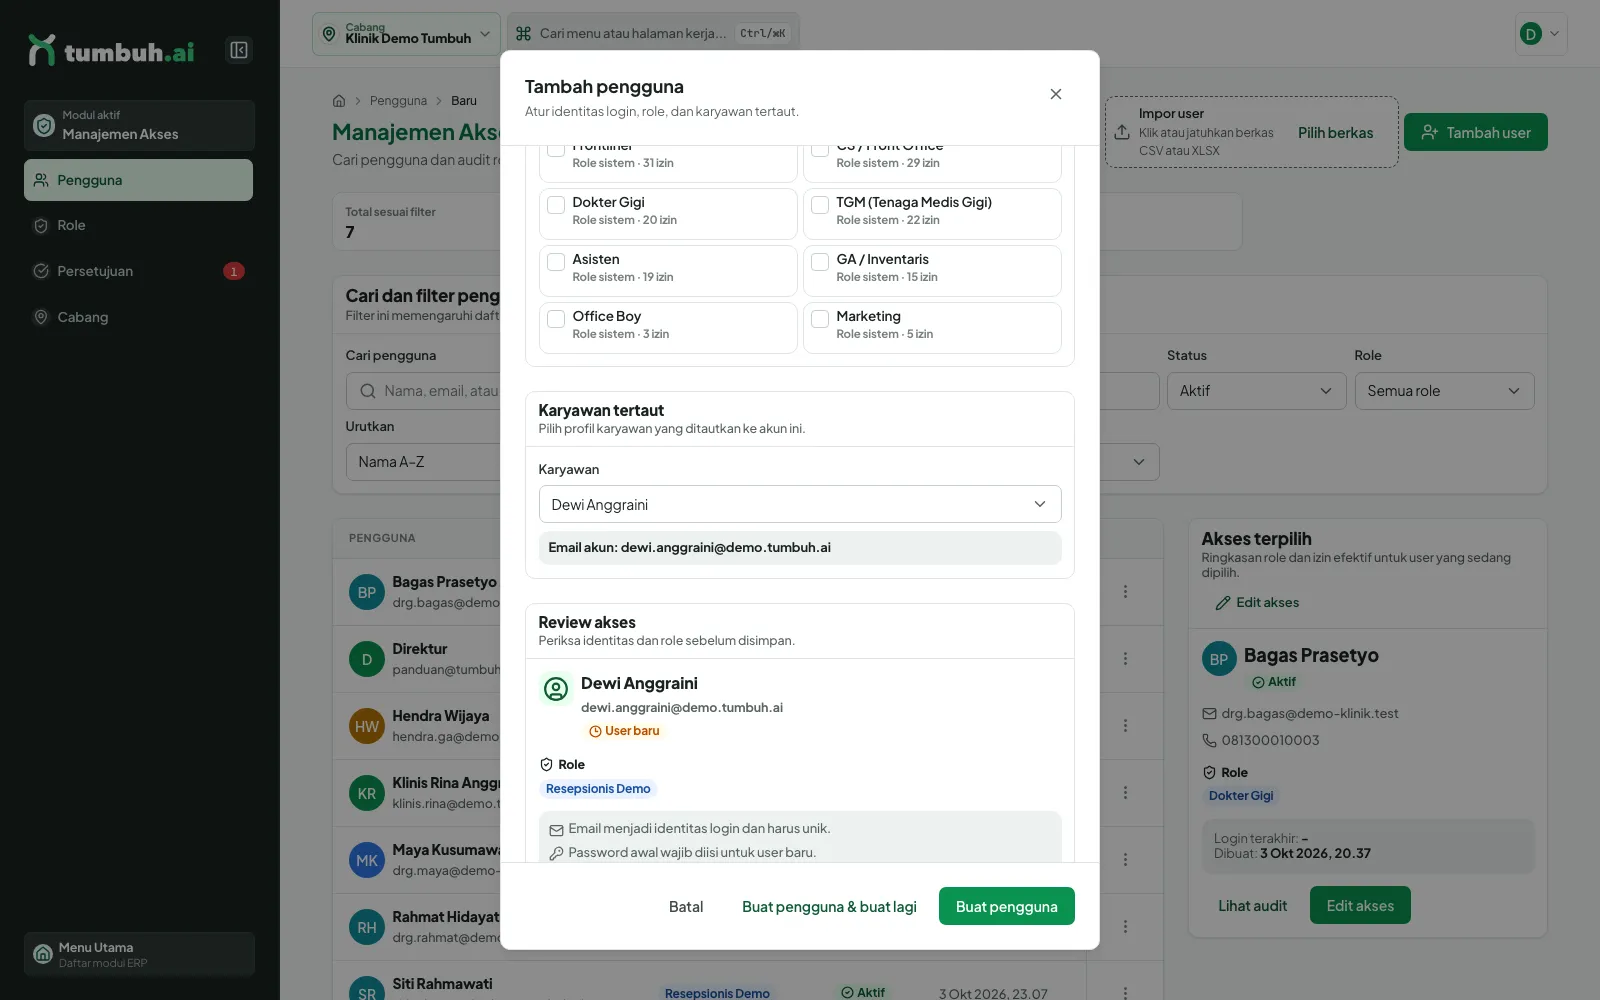Open the Rahmat Hidayat row three-dot menu
The height and width of the screenshot is (1000, 1600).
(x=1125, y=927)
